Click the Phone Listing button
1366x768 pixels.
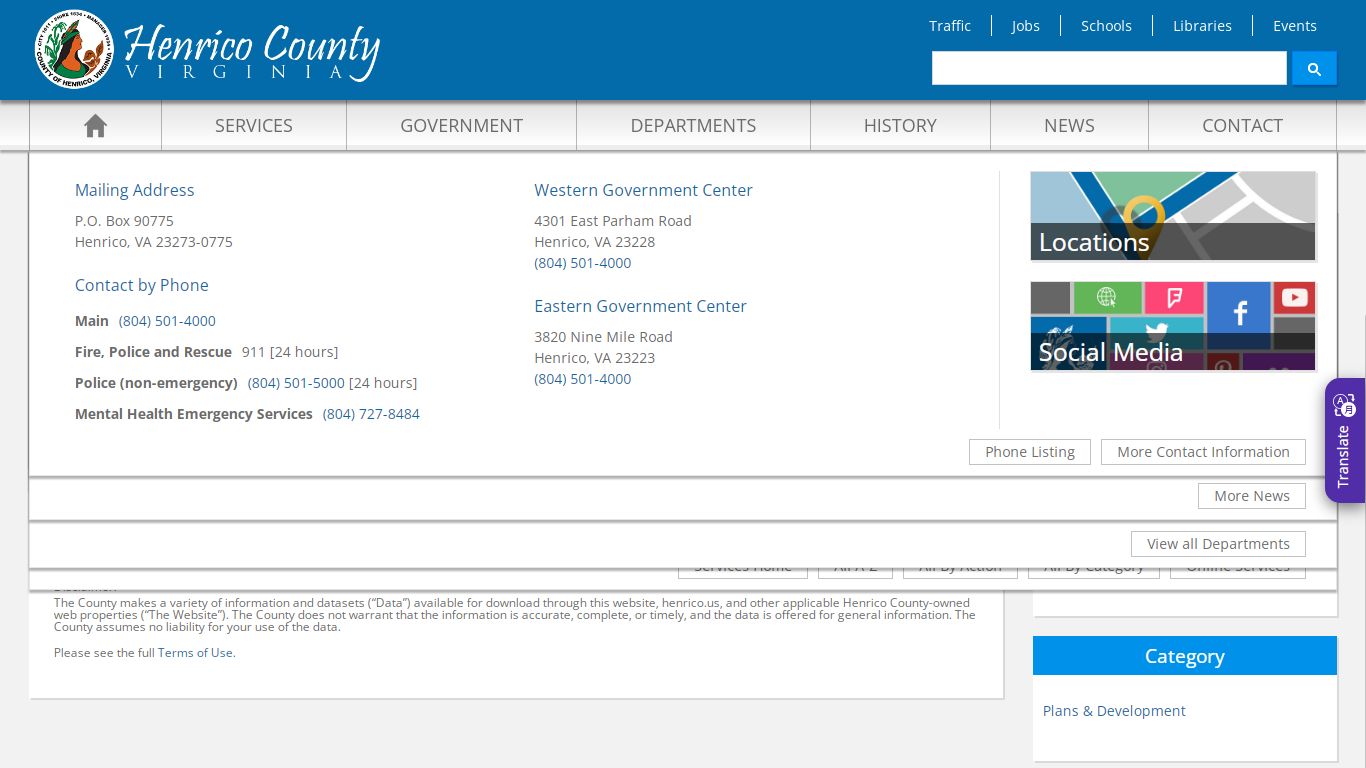point(1030,452)
